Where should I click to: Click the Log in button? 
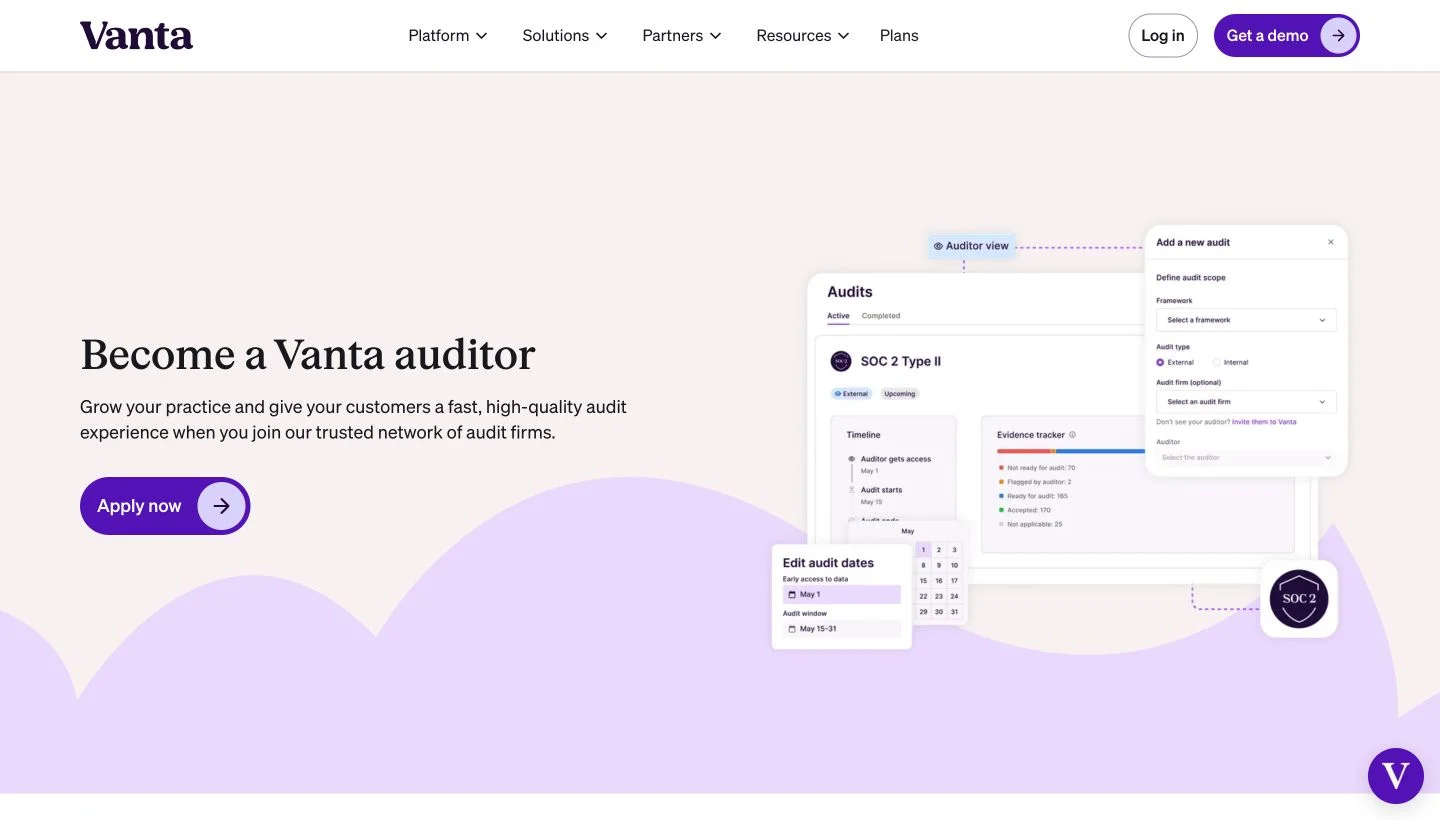click(1163, 36)
